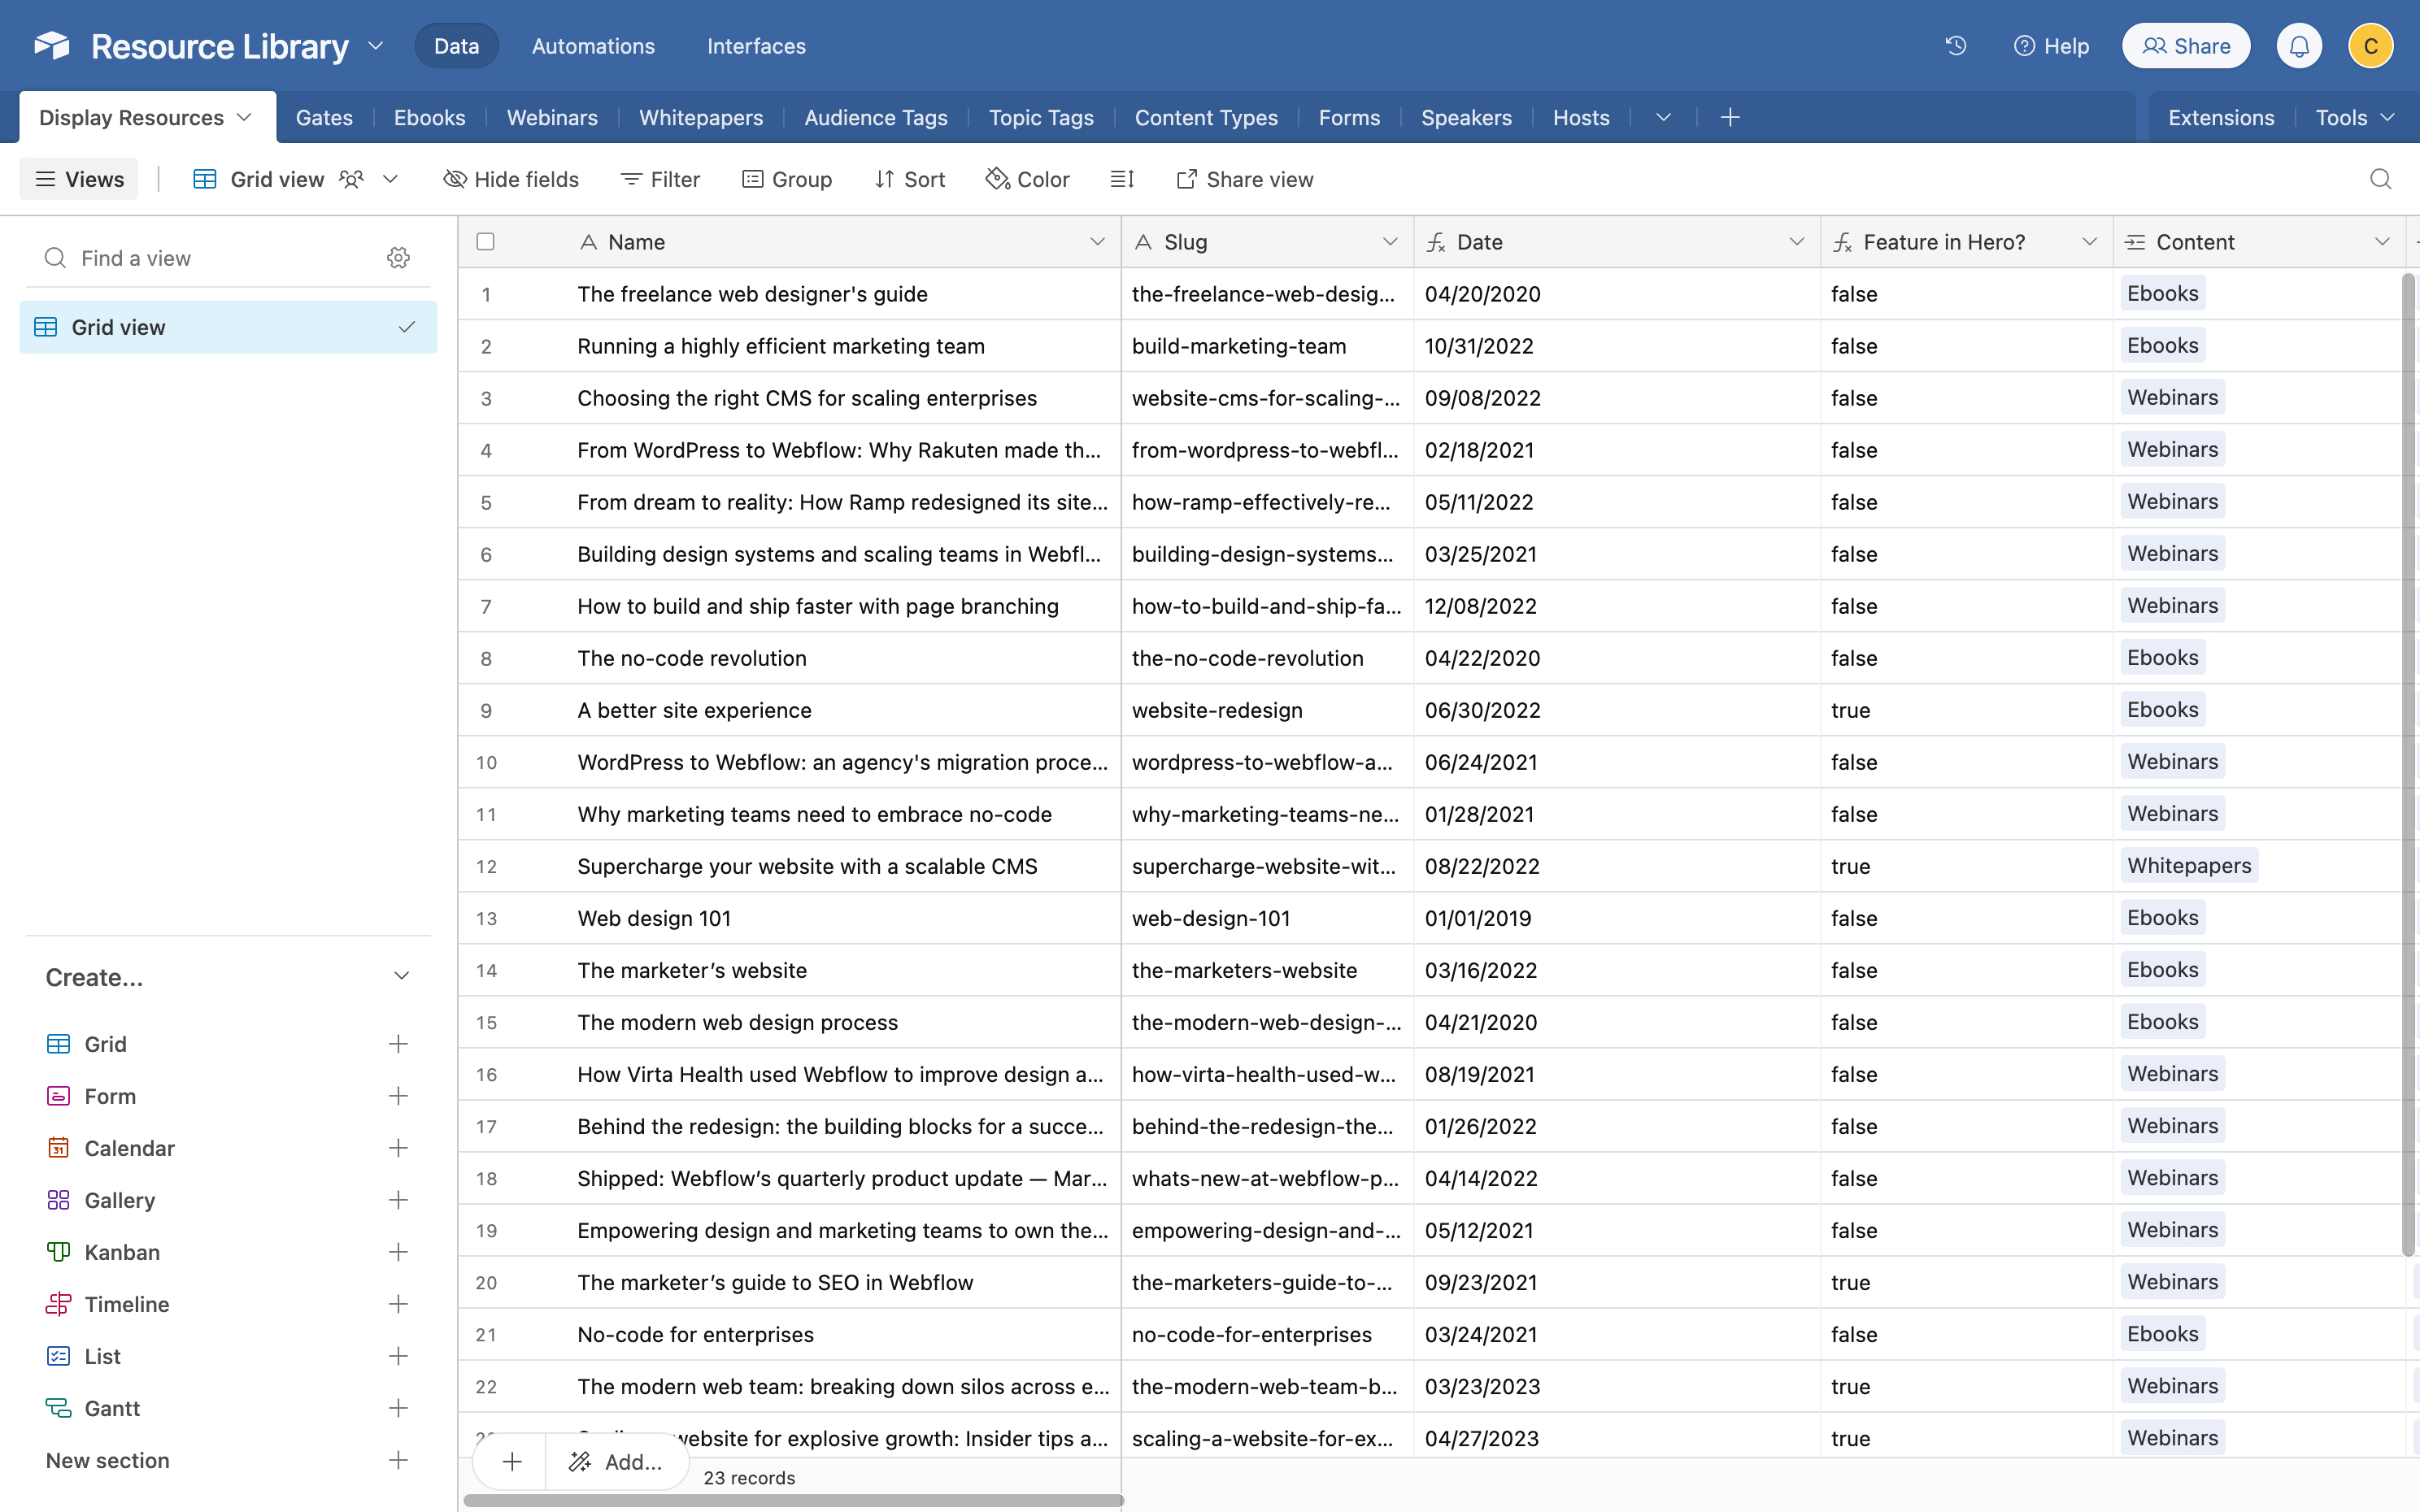Click date cell 12/08/2022
The height and width of the screenshot is (1512, 2420).
[x=1617, y=606]
